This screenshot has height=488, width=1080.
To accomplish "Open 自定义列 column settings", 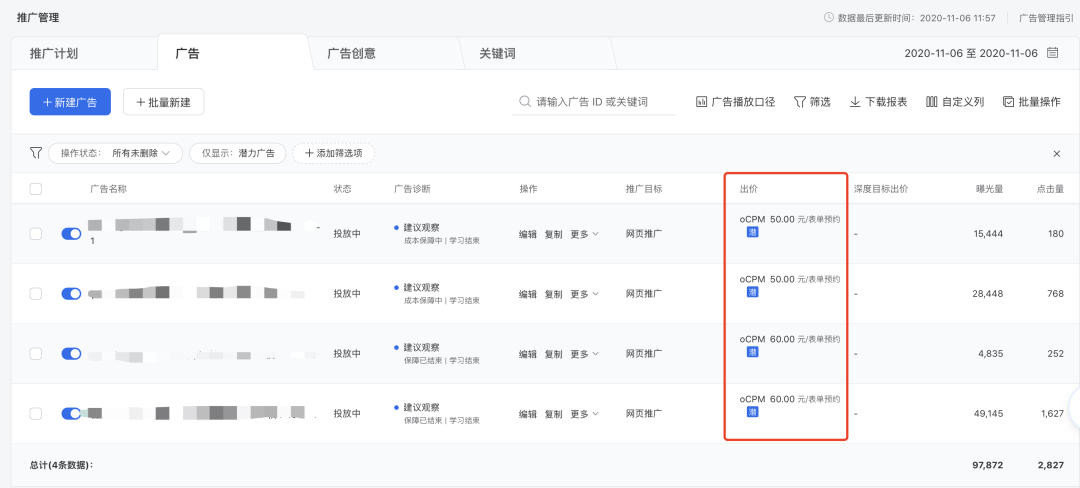I will pyautogui.click(x=955, y=102).
